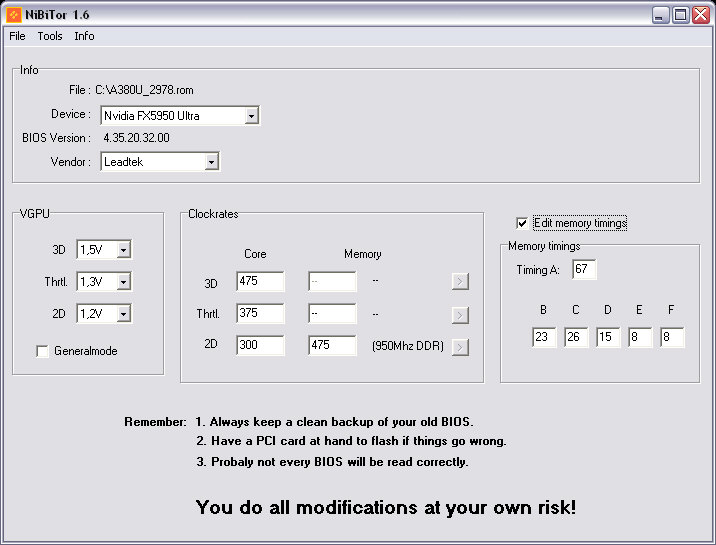Open the VGPU 3D voltage dropdown
The height and width of the screenshot is (545, 716).
(x=123, y=250)
